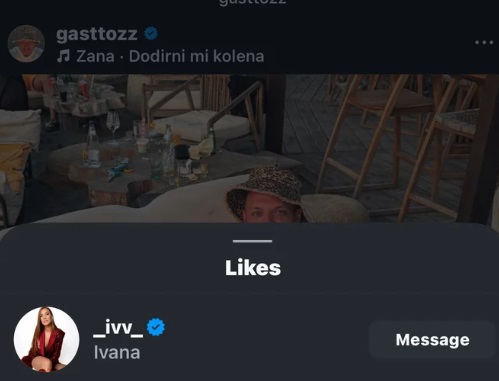
Task: Tap the music note icon beside Zana
Action: tap(63, 56)
